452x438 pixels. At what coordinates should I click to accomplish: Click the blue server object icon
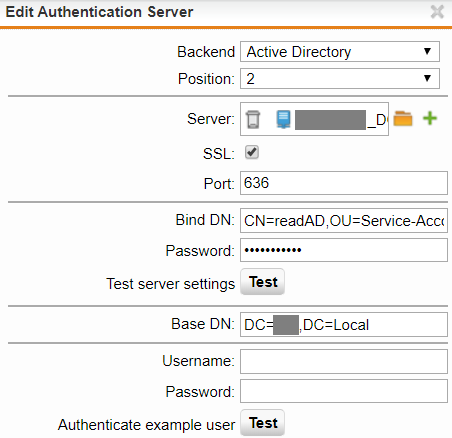tap(283, 119)
